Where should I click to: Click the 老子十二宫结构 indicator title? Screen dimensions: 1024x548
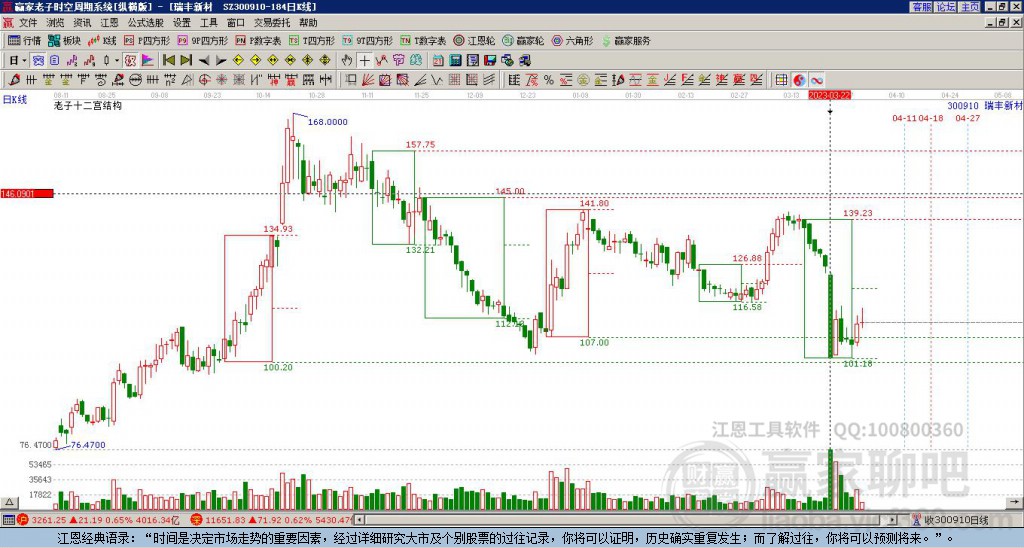(x=88, y=105)
